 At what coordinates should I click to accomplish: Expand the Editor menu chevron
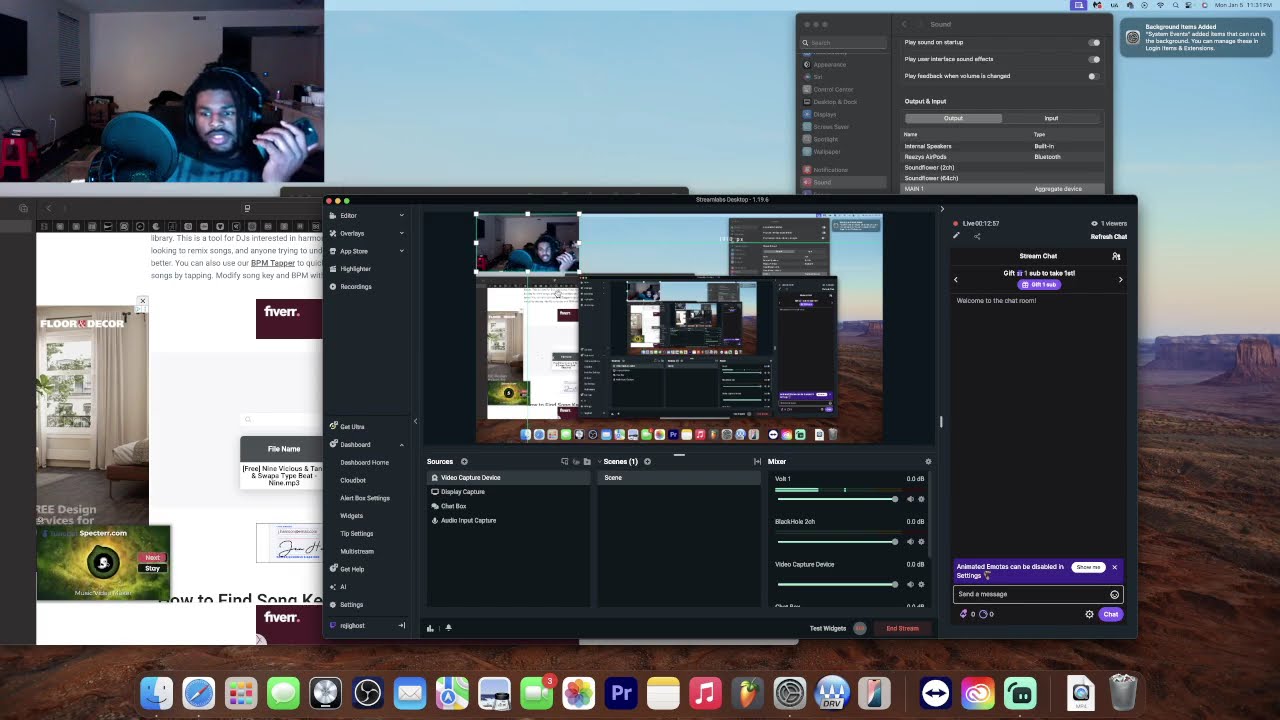click(x=402, y=216)
